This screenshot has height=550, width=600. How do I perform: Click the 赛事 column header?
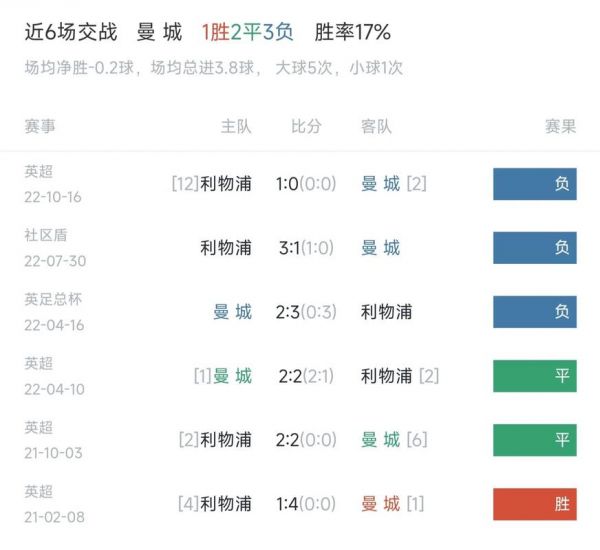40,126
